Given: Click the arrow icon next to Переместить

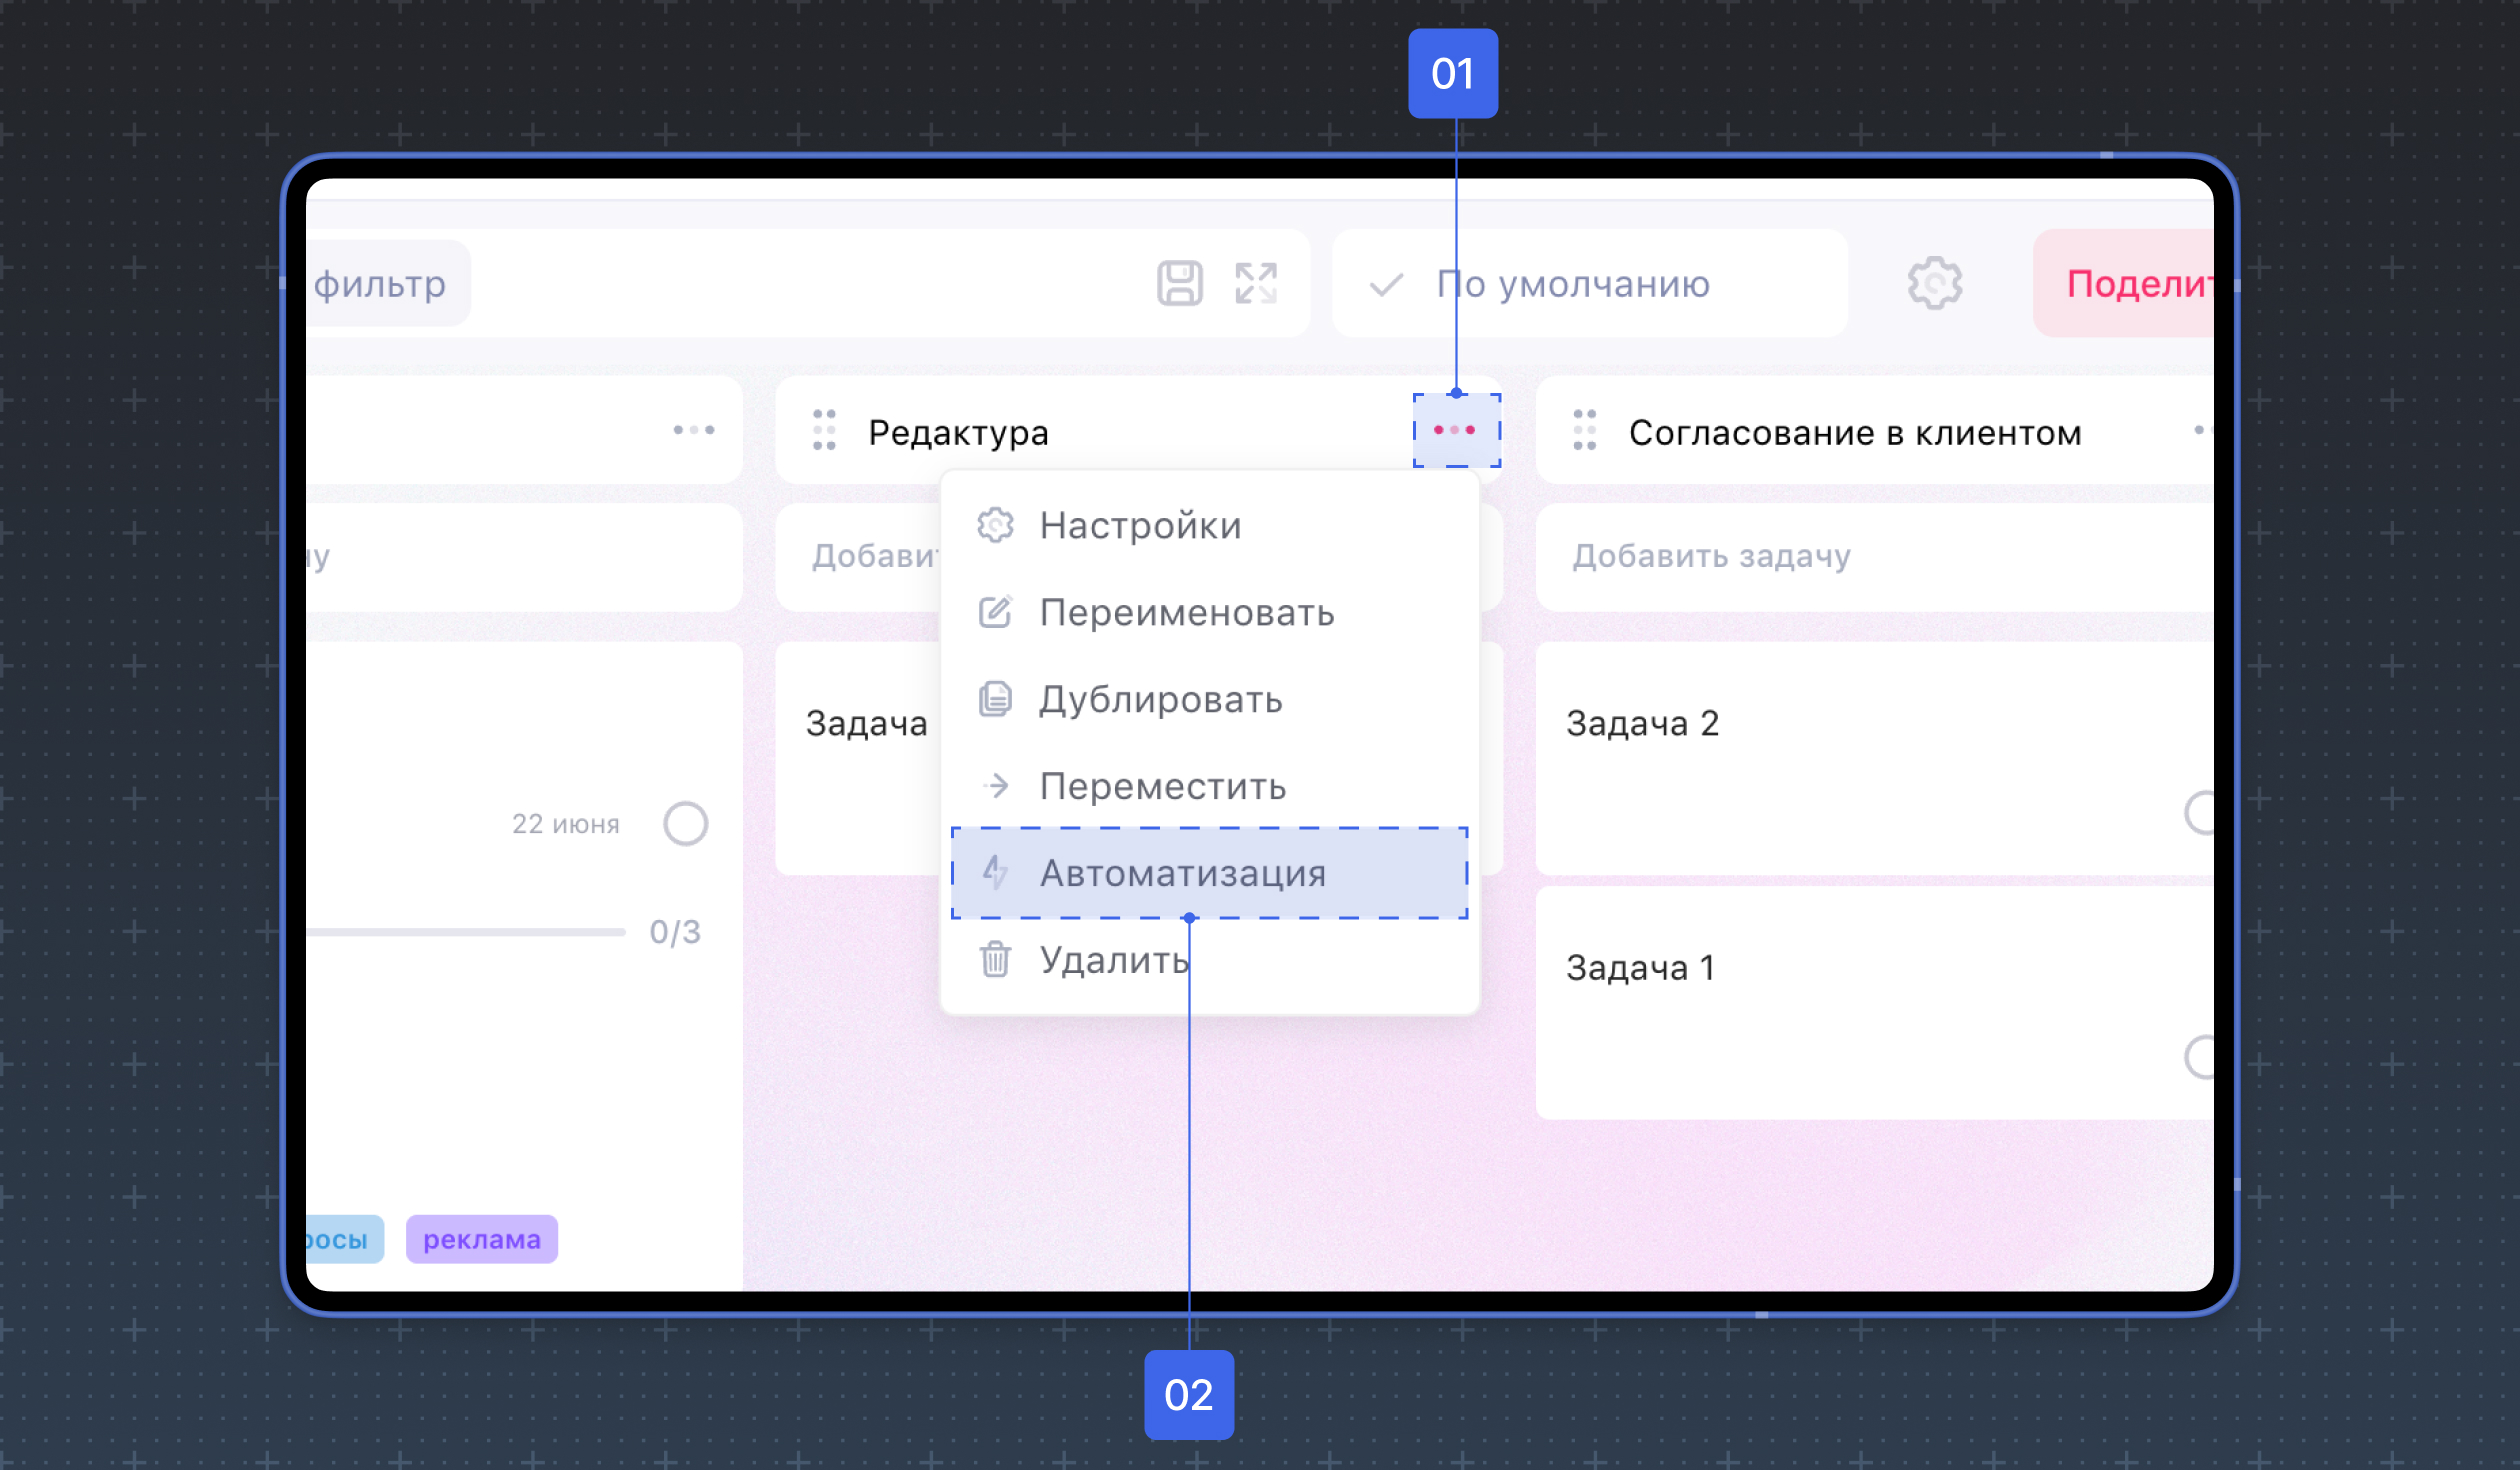Looking at the screenshot, I should [x=995, y=786].
